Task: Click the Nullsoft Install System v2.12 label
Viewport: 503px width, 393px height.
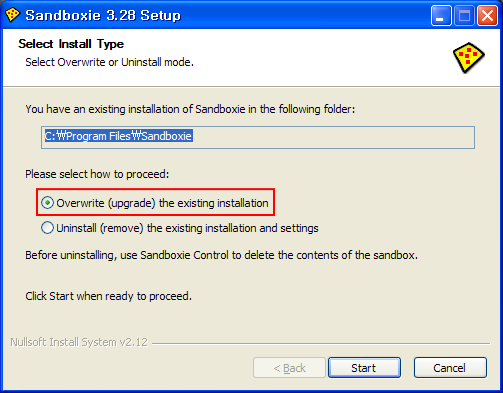Action: click(x=79, y=342)
